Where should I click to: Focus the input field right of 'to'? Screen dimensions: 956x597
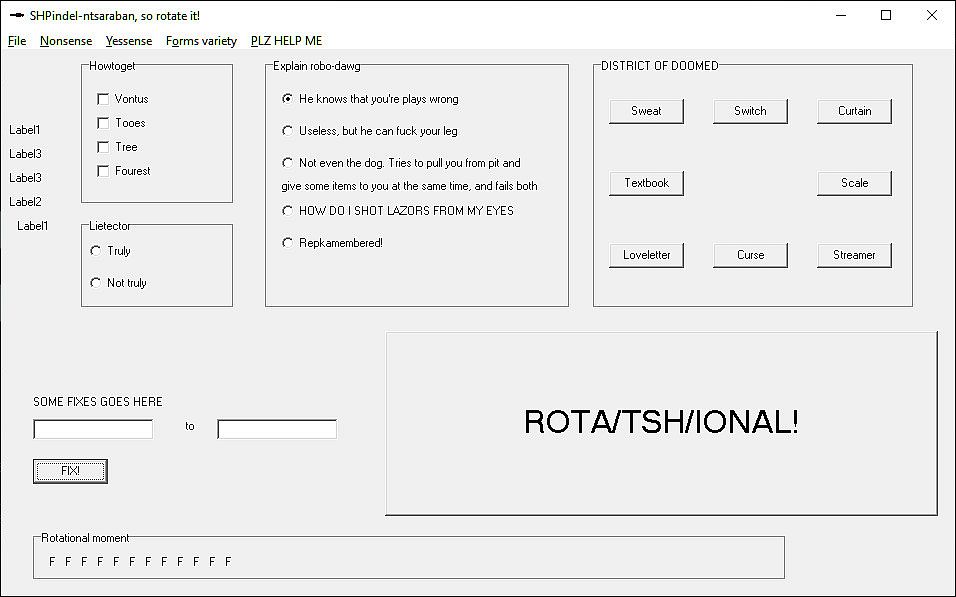[x=277, y=429]
